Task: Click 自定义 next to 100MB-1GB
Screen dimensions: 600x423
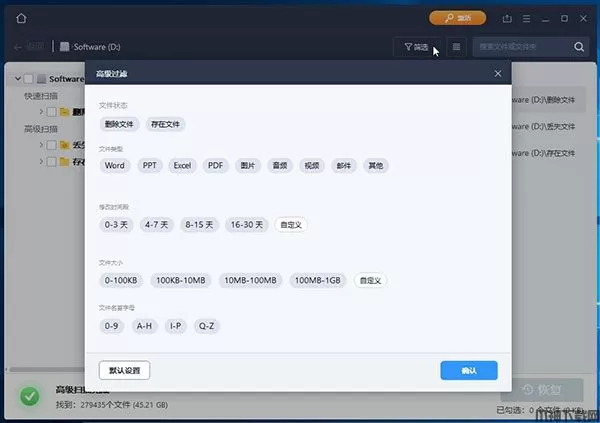Action: click(x=370, y=281)
